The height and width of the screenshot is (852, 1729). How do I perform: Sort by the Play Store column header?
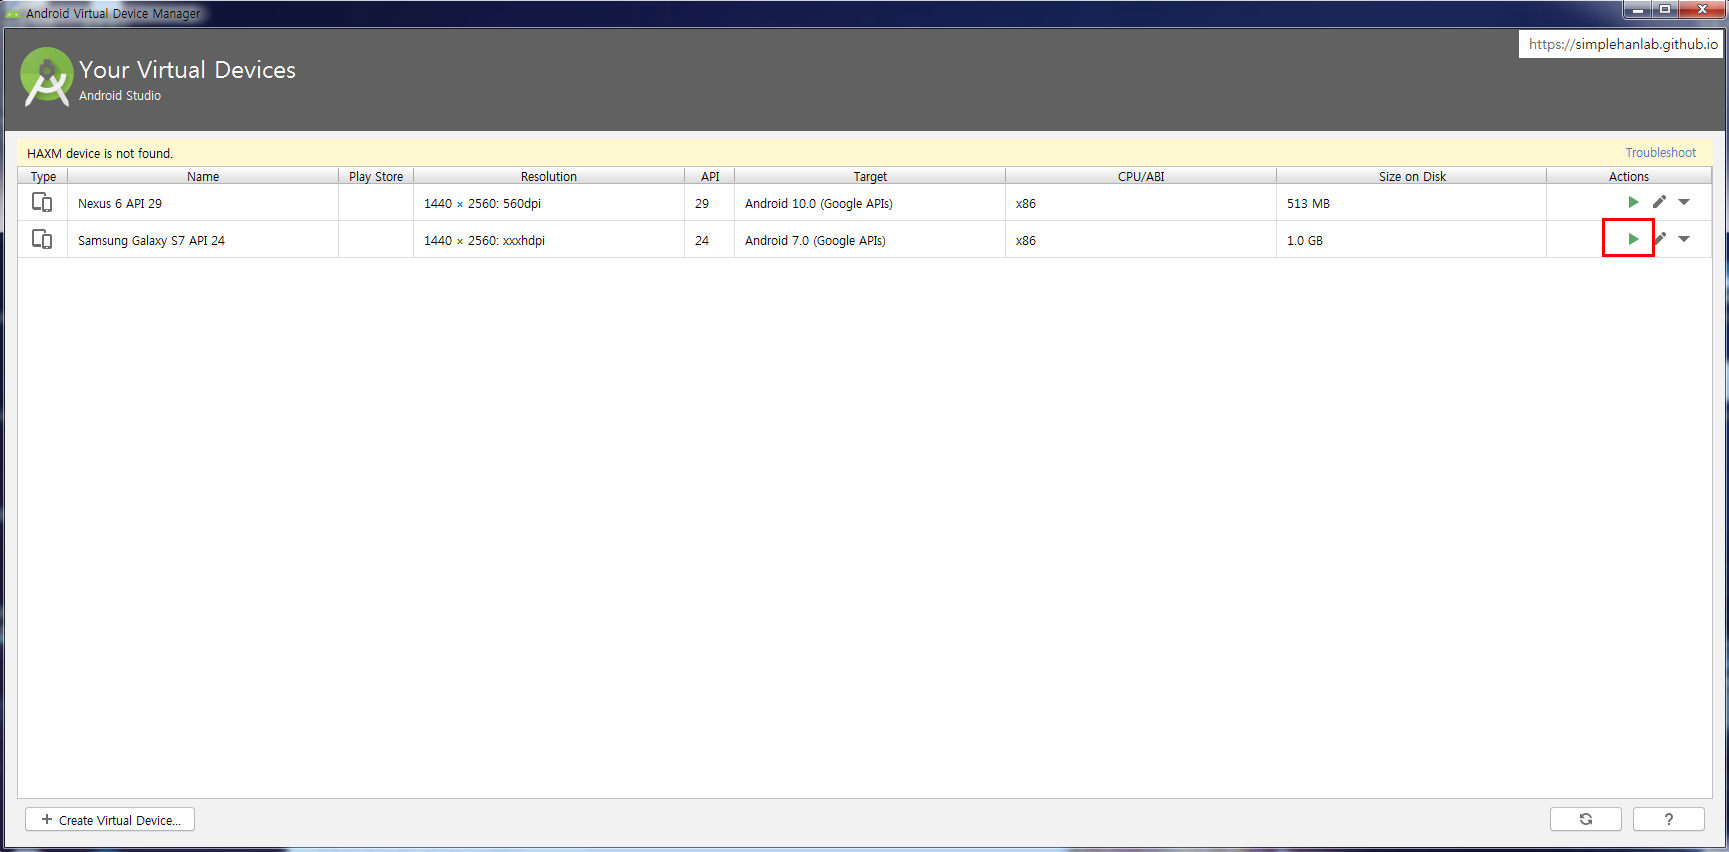click(x=376, y=176)
